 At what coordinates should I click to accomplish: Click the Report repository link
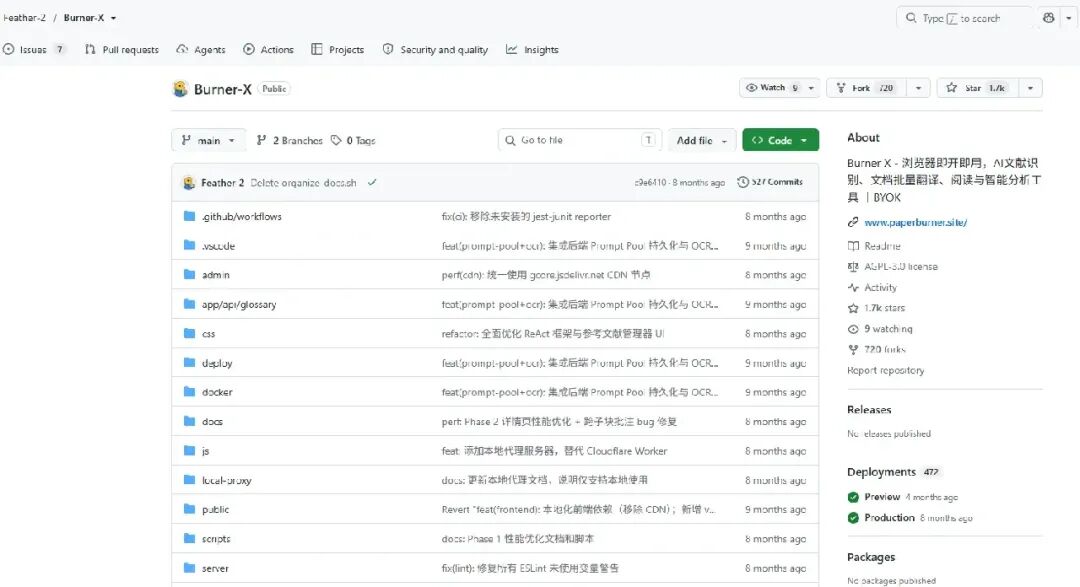886,371
